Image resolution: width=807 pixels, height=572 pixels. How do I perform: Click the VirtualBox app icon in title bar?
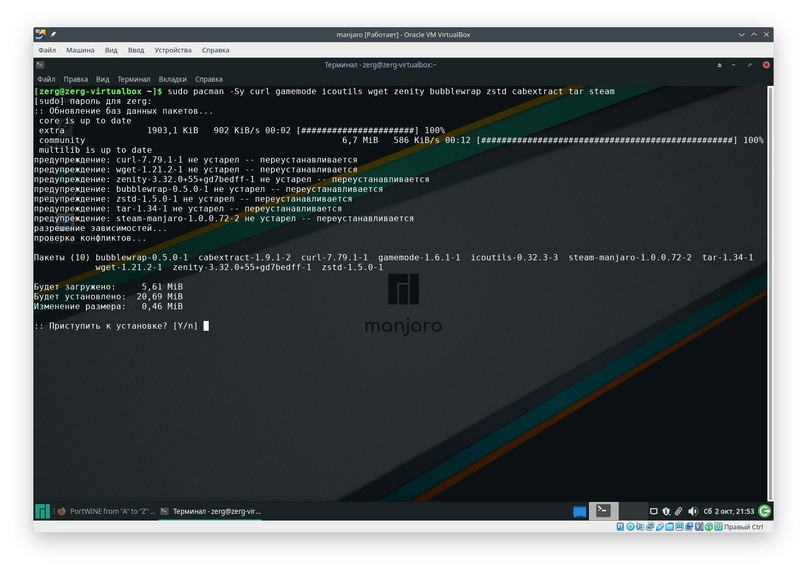(x=40, y=34)
